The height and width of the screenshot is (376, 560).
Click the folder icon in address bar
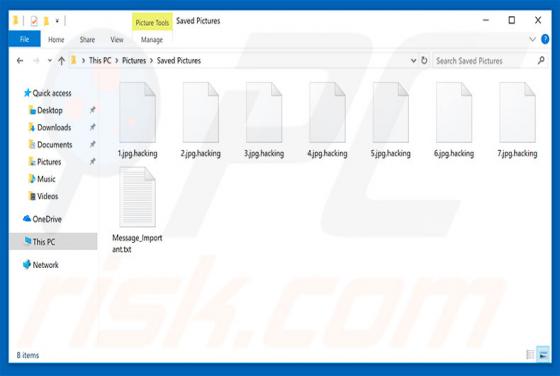pos(74,60)
